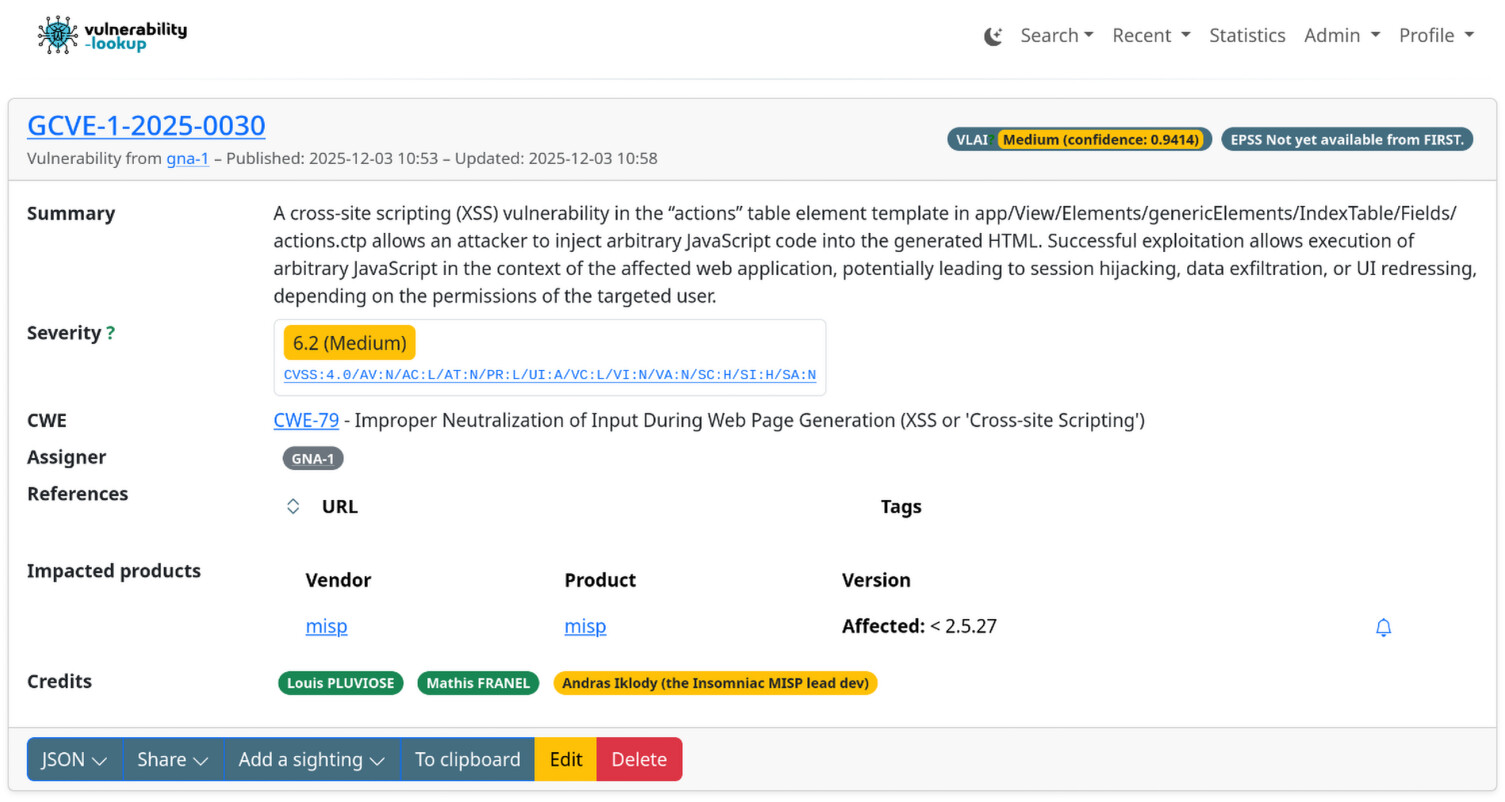
Task: Expand the Add a sighting menu
Action: pos(311,759)
